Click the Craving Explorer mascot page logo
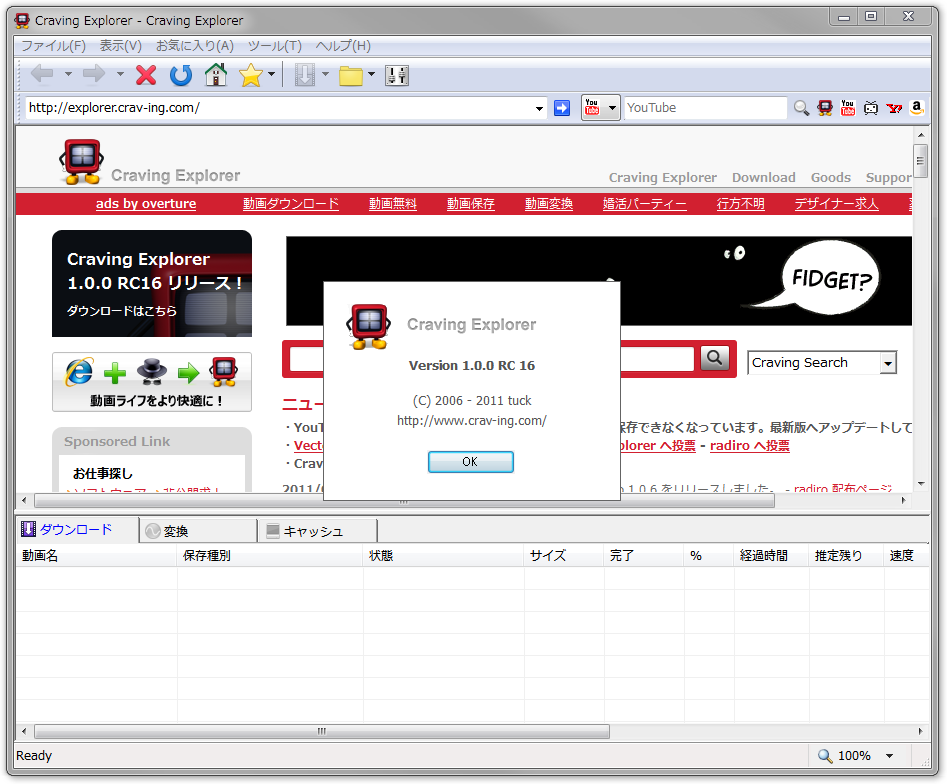The width and height of the screenshot is (947, 784). [82, 161]
